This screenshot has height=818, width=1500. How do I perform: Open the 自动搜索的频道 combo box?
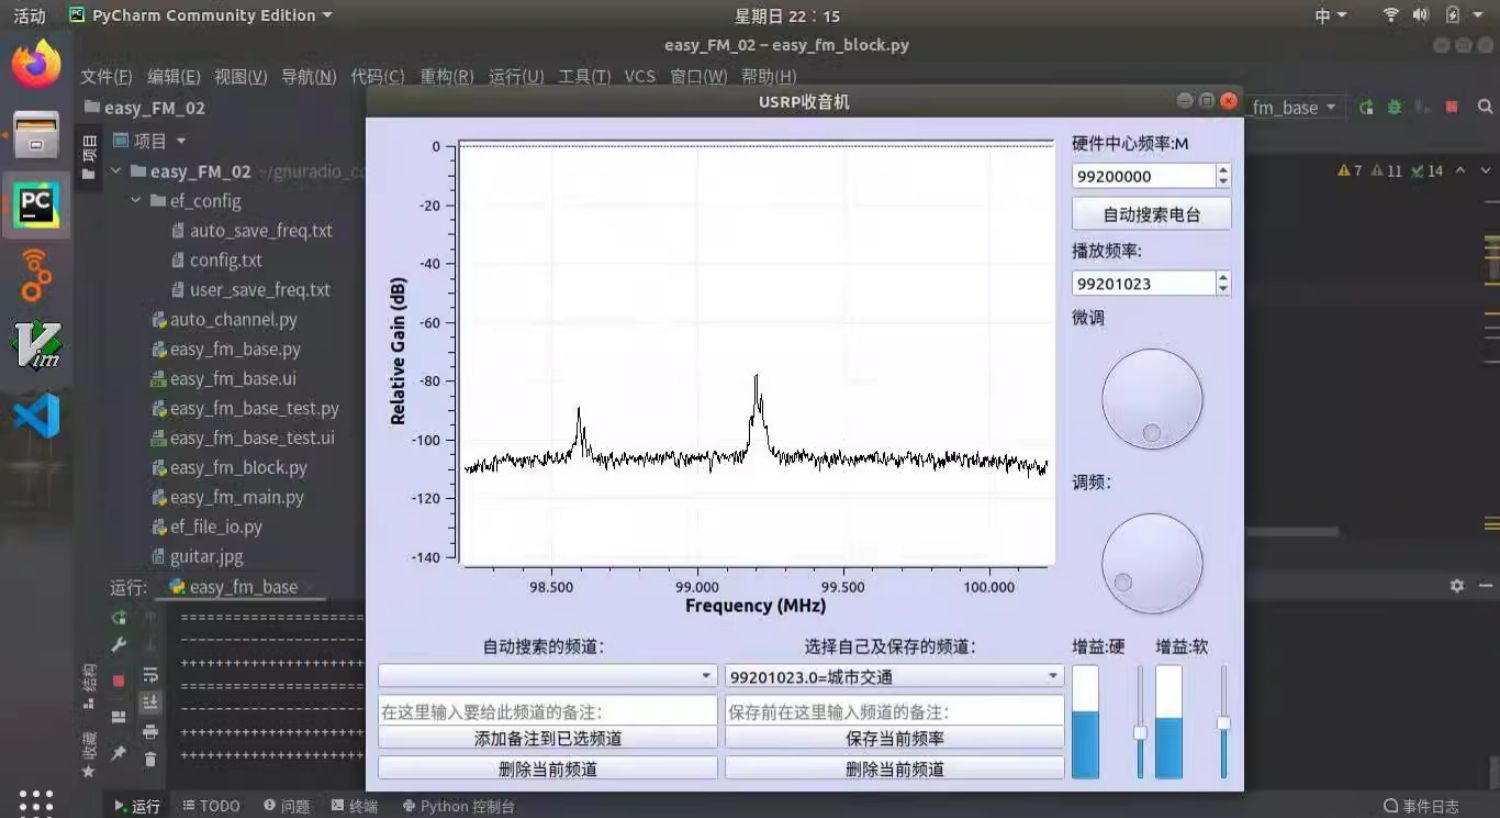click(547, 676)
